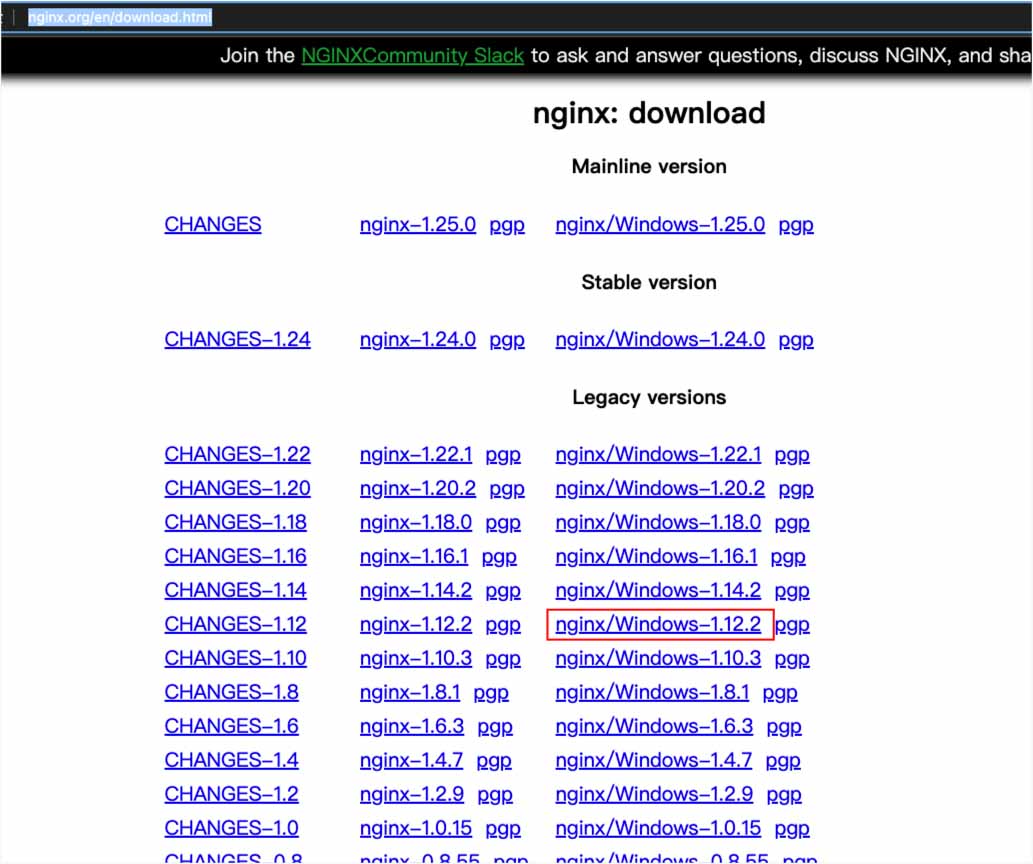Open pgp signature beside nginx-1.22.1 source
The height and width of the screenshot is (864, 1033).
pyautogui.click(x=503, y=455)
